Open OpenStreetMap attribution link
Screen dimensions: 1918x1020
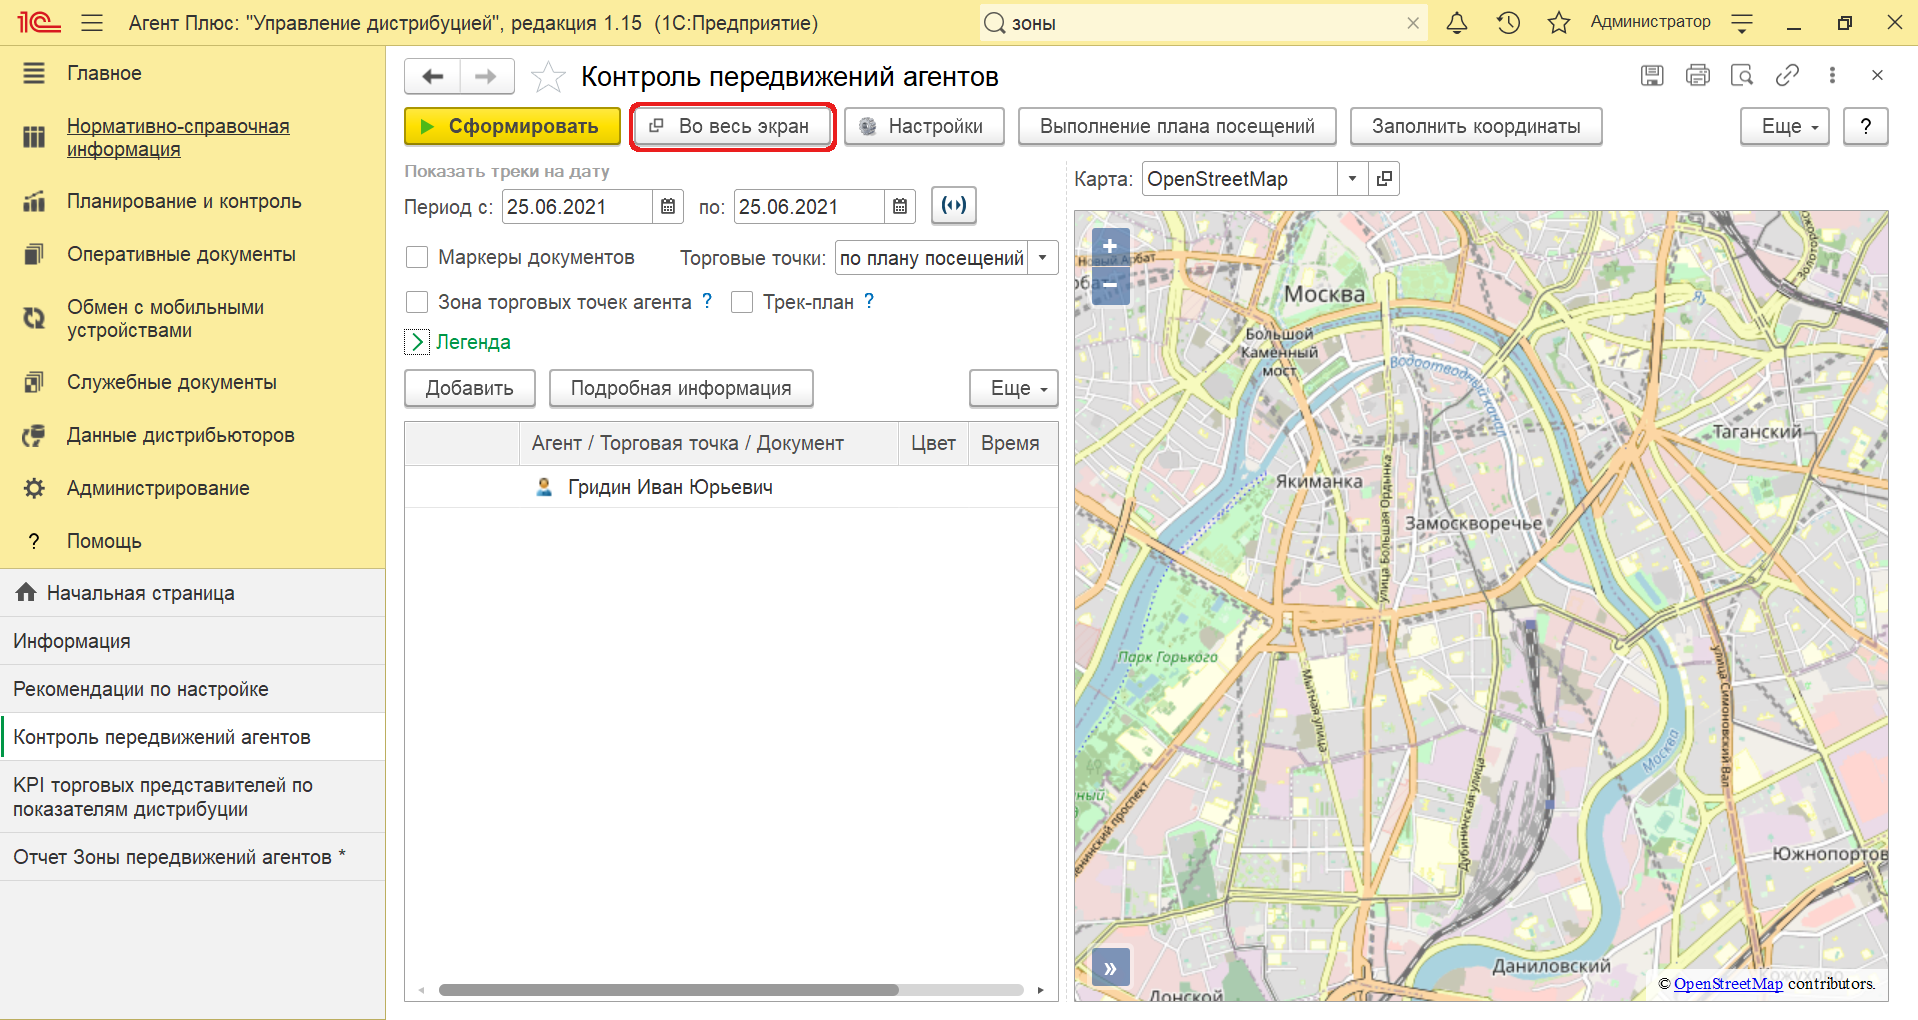click(1728, 984)
